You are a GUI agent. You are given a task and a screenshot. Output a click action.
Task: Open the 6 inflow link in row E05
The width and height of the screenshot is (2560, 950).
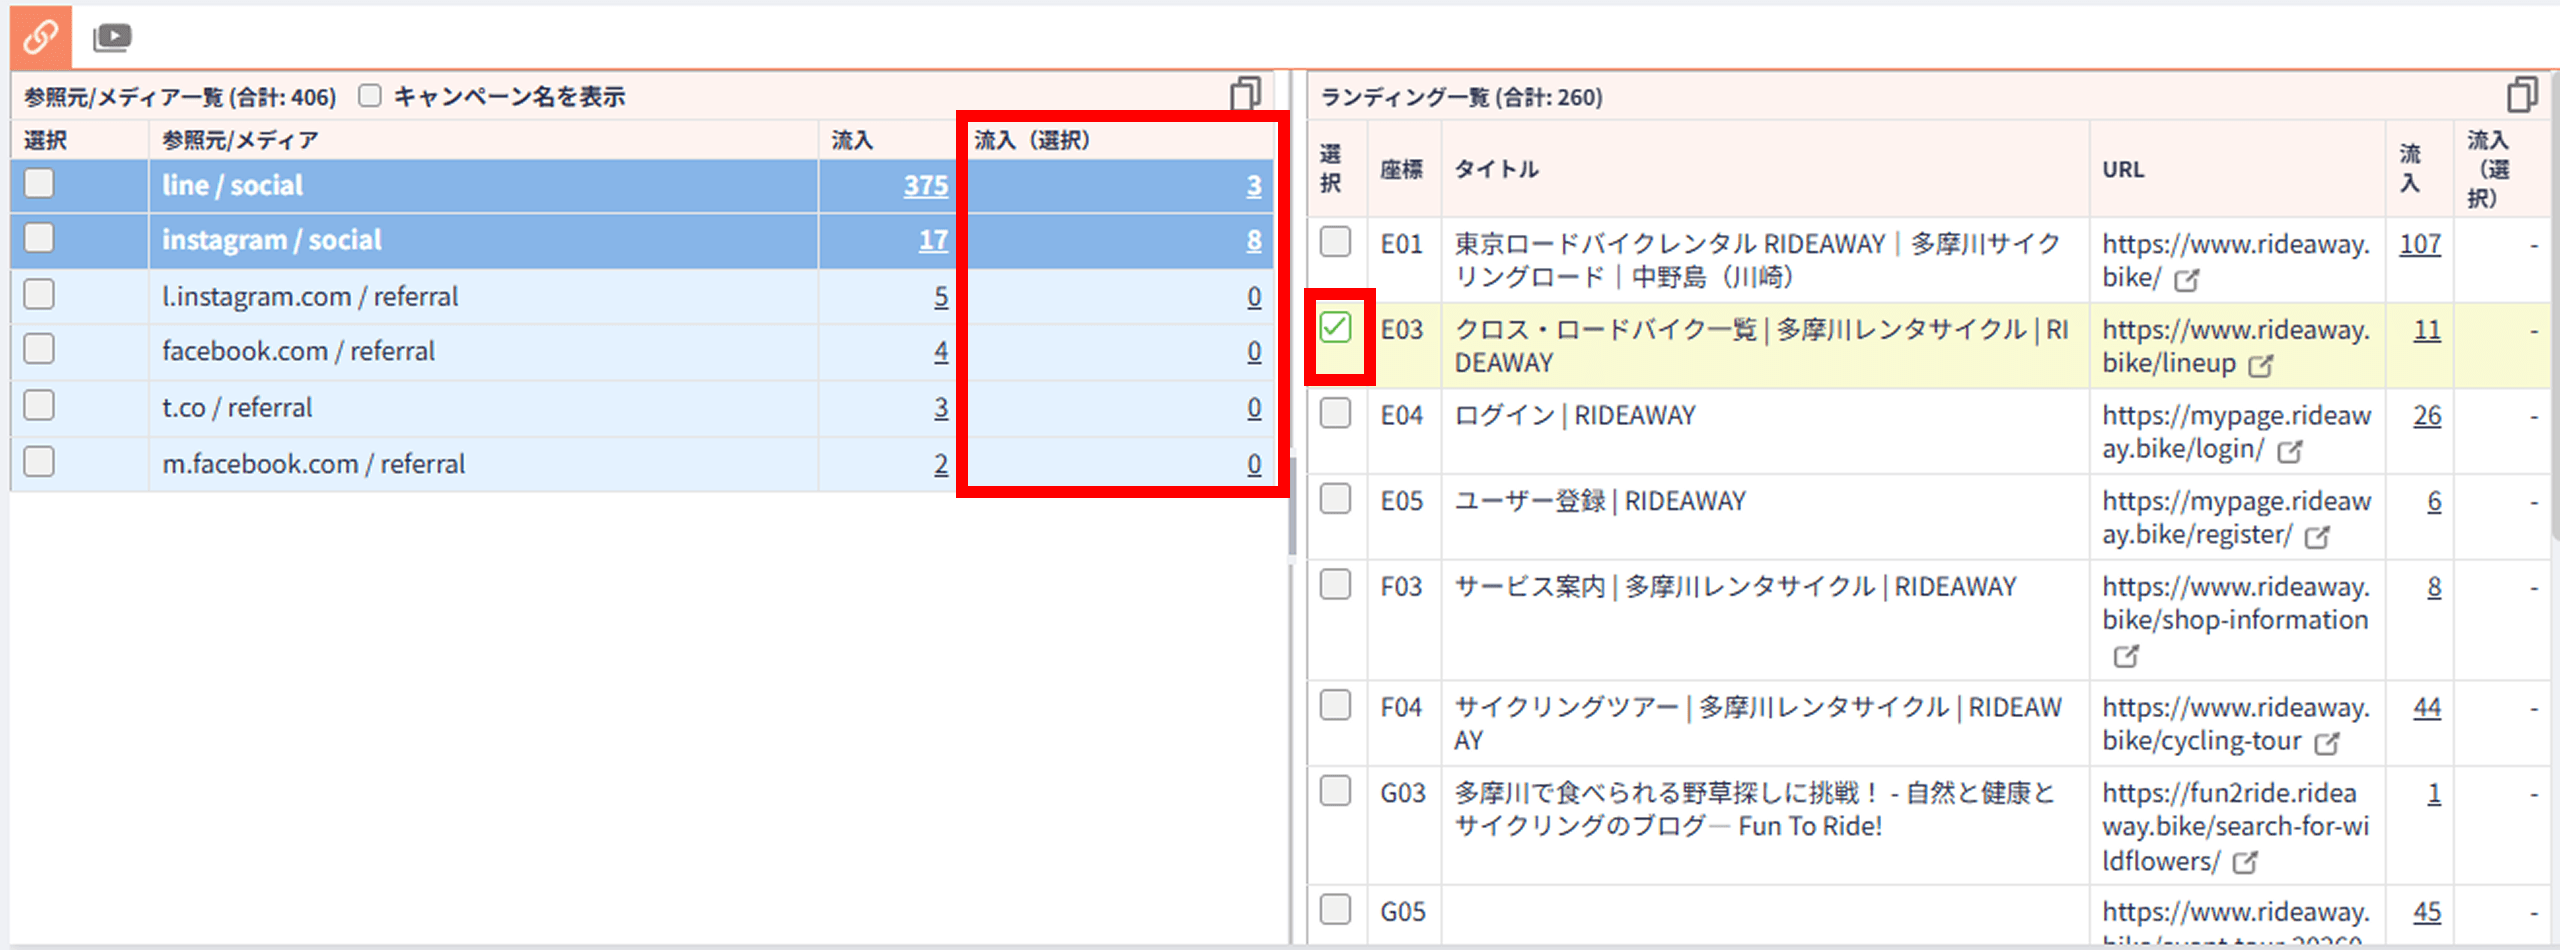pos(2434,502)
